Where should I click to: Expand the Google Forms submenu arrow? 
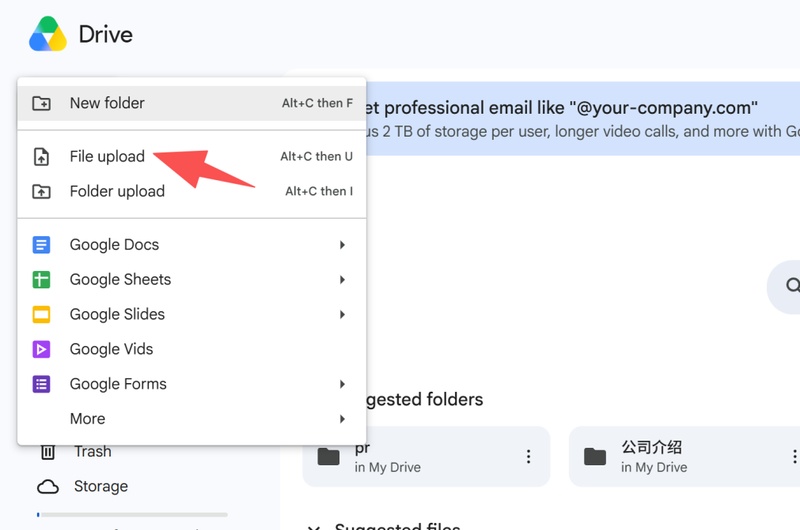tap(342, 384)
